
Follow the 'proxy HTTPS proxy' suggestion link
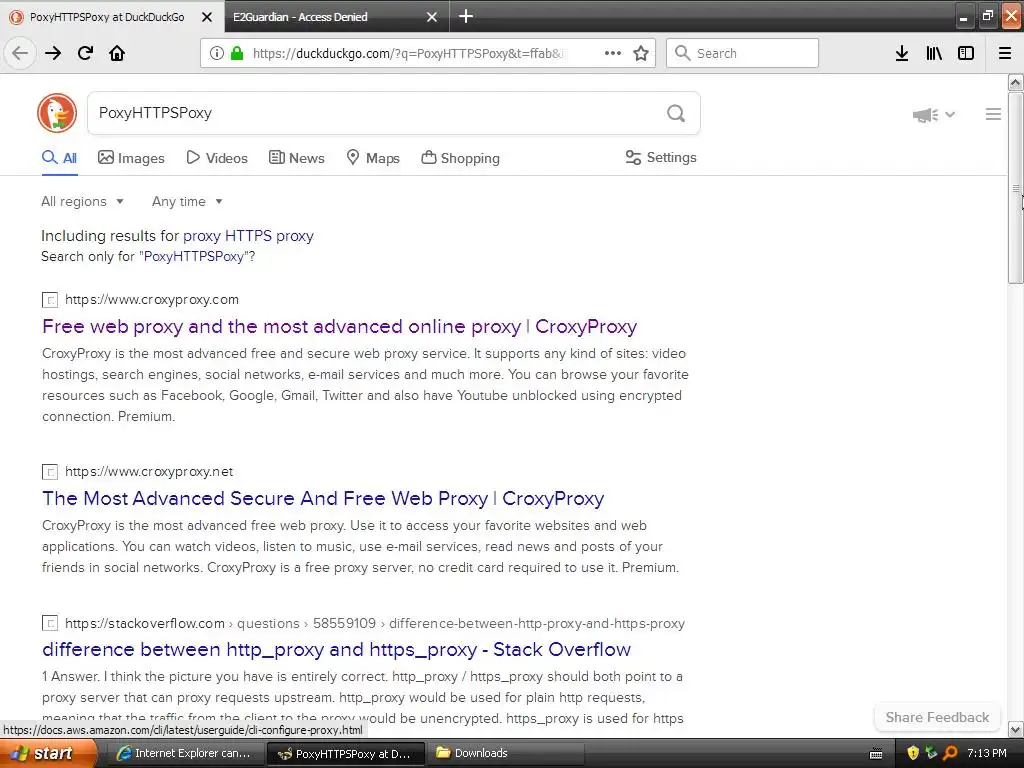[248, 236]
